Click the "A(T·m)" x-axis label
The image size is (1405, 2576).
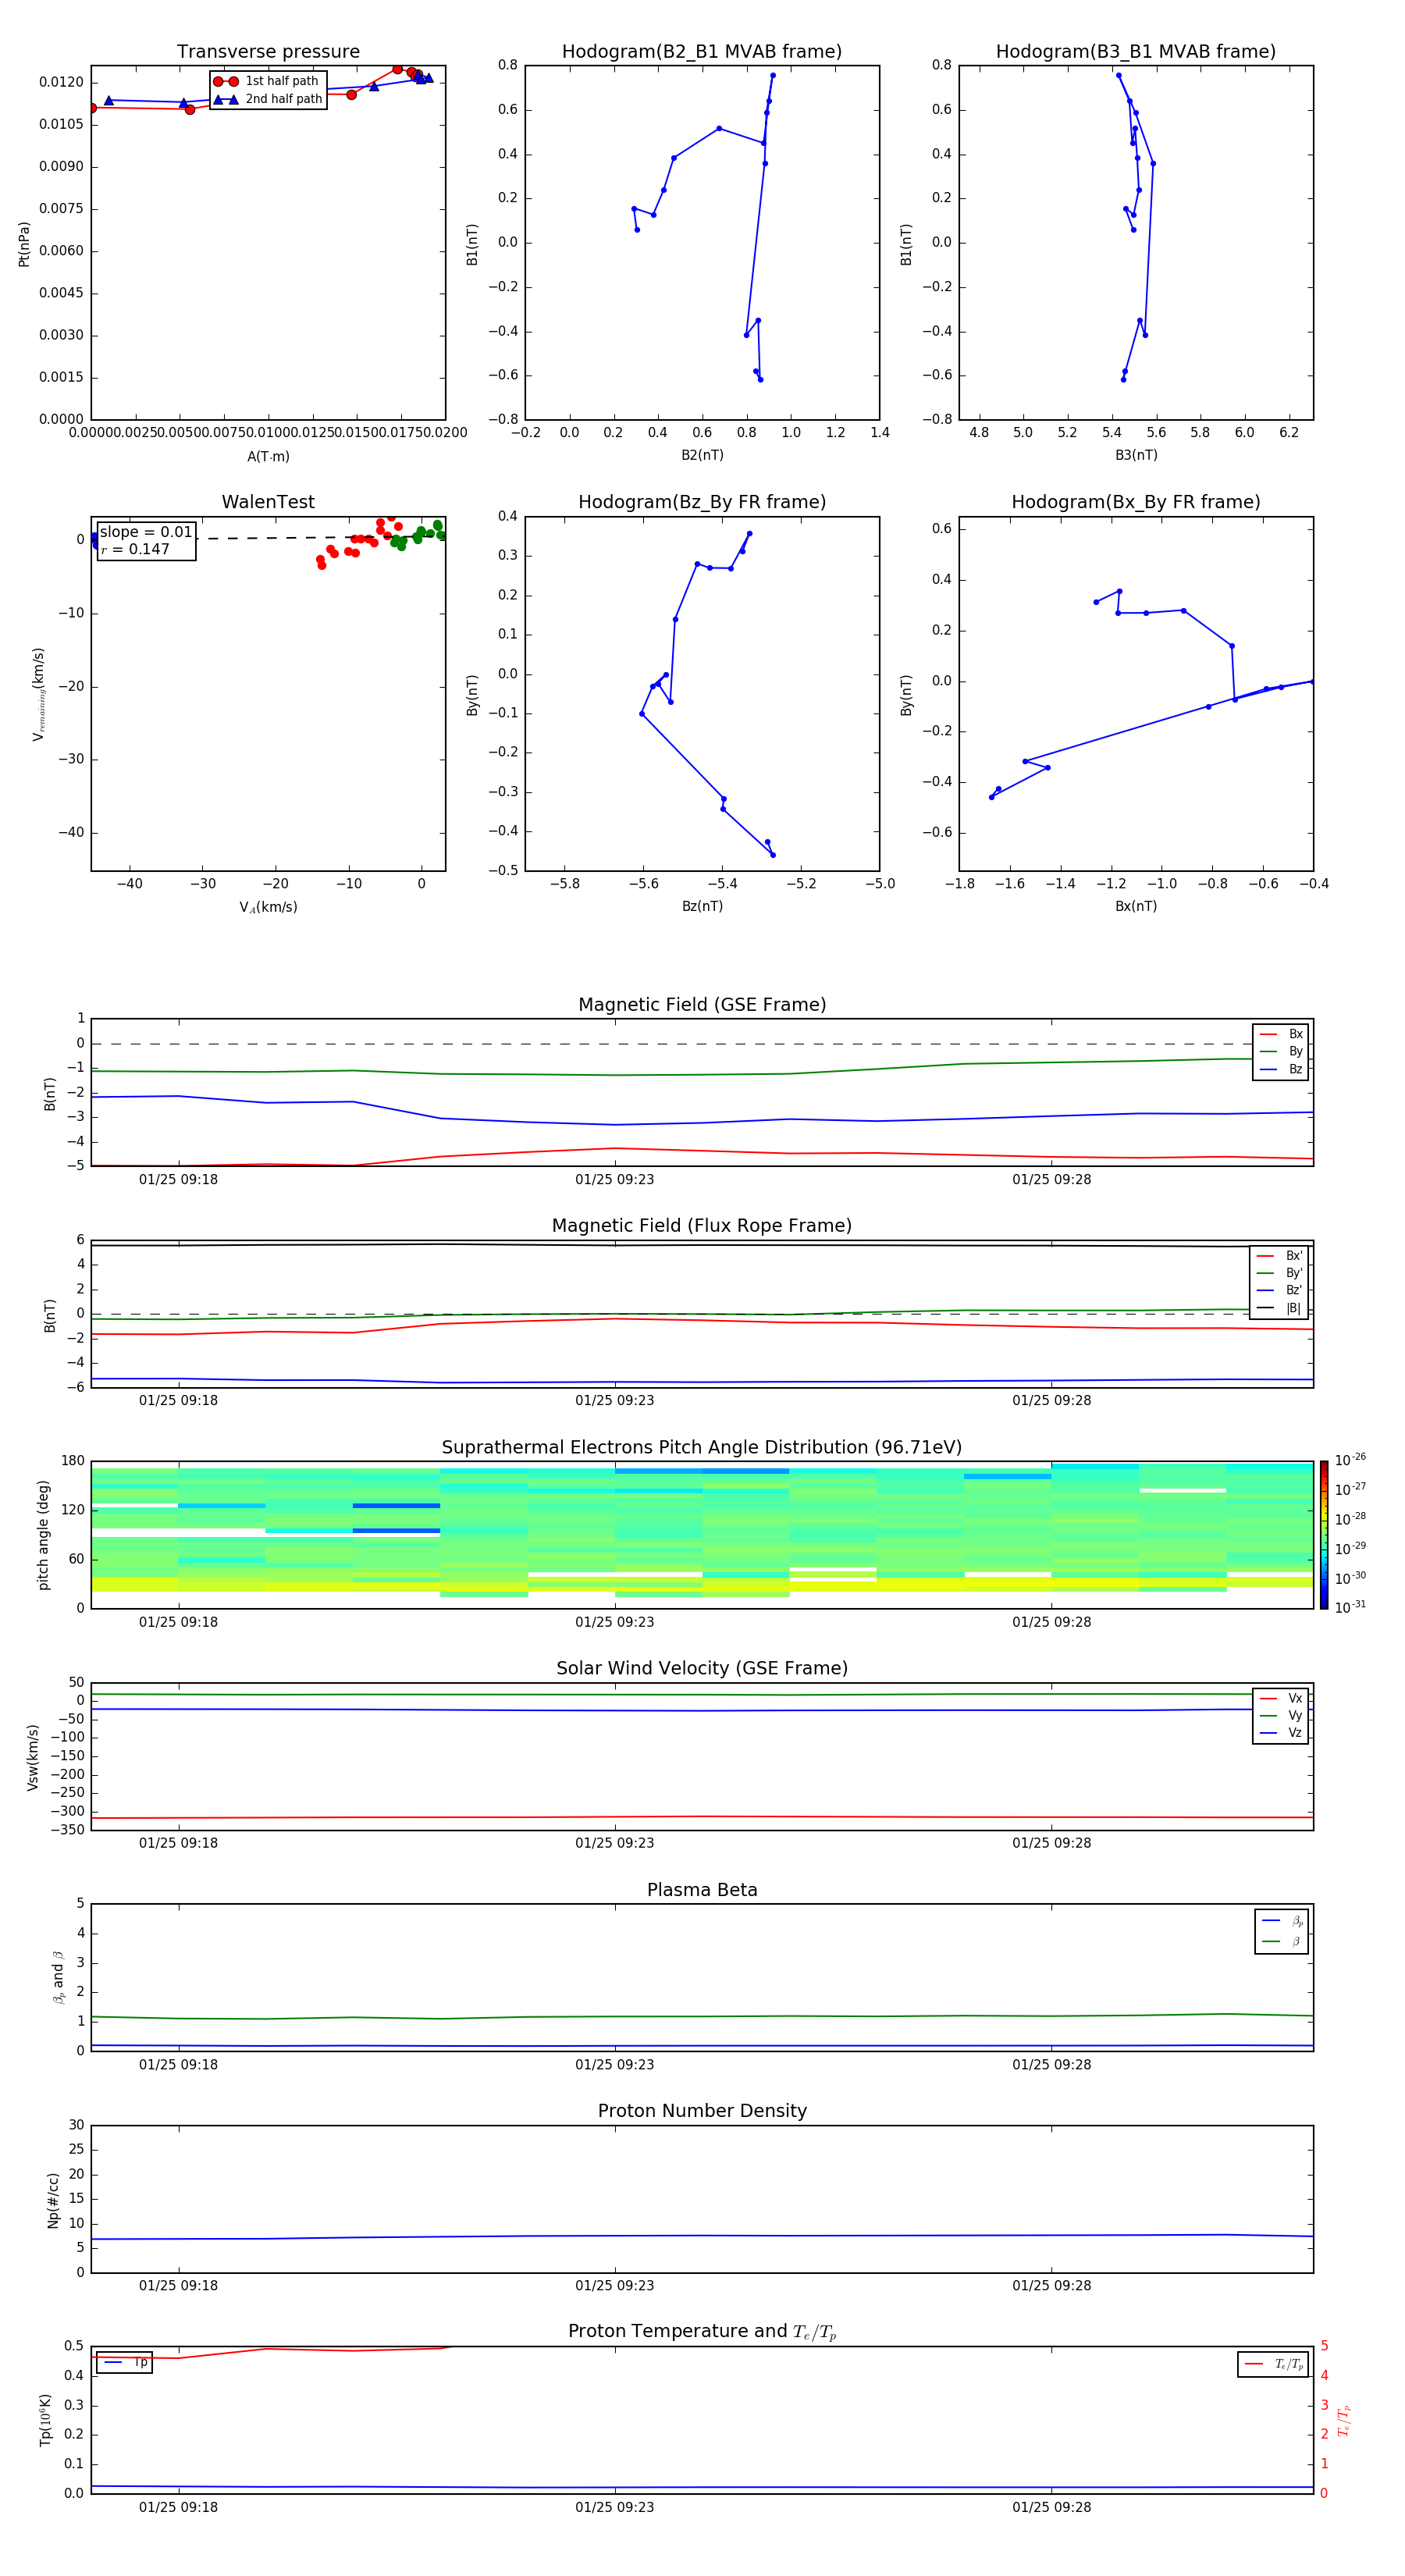click(x=268, y=456)
